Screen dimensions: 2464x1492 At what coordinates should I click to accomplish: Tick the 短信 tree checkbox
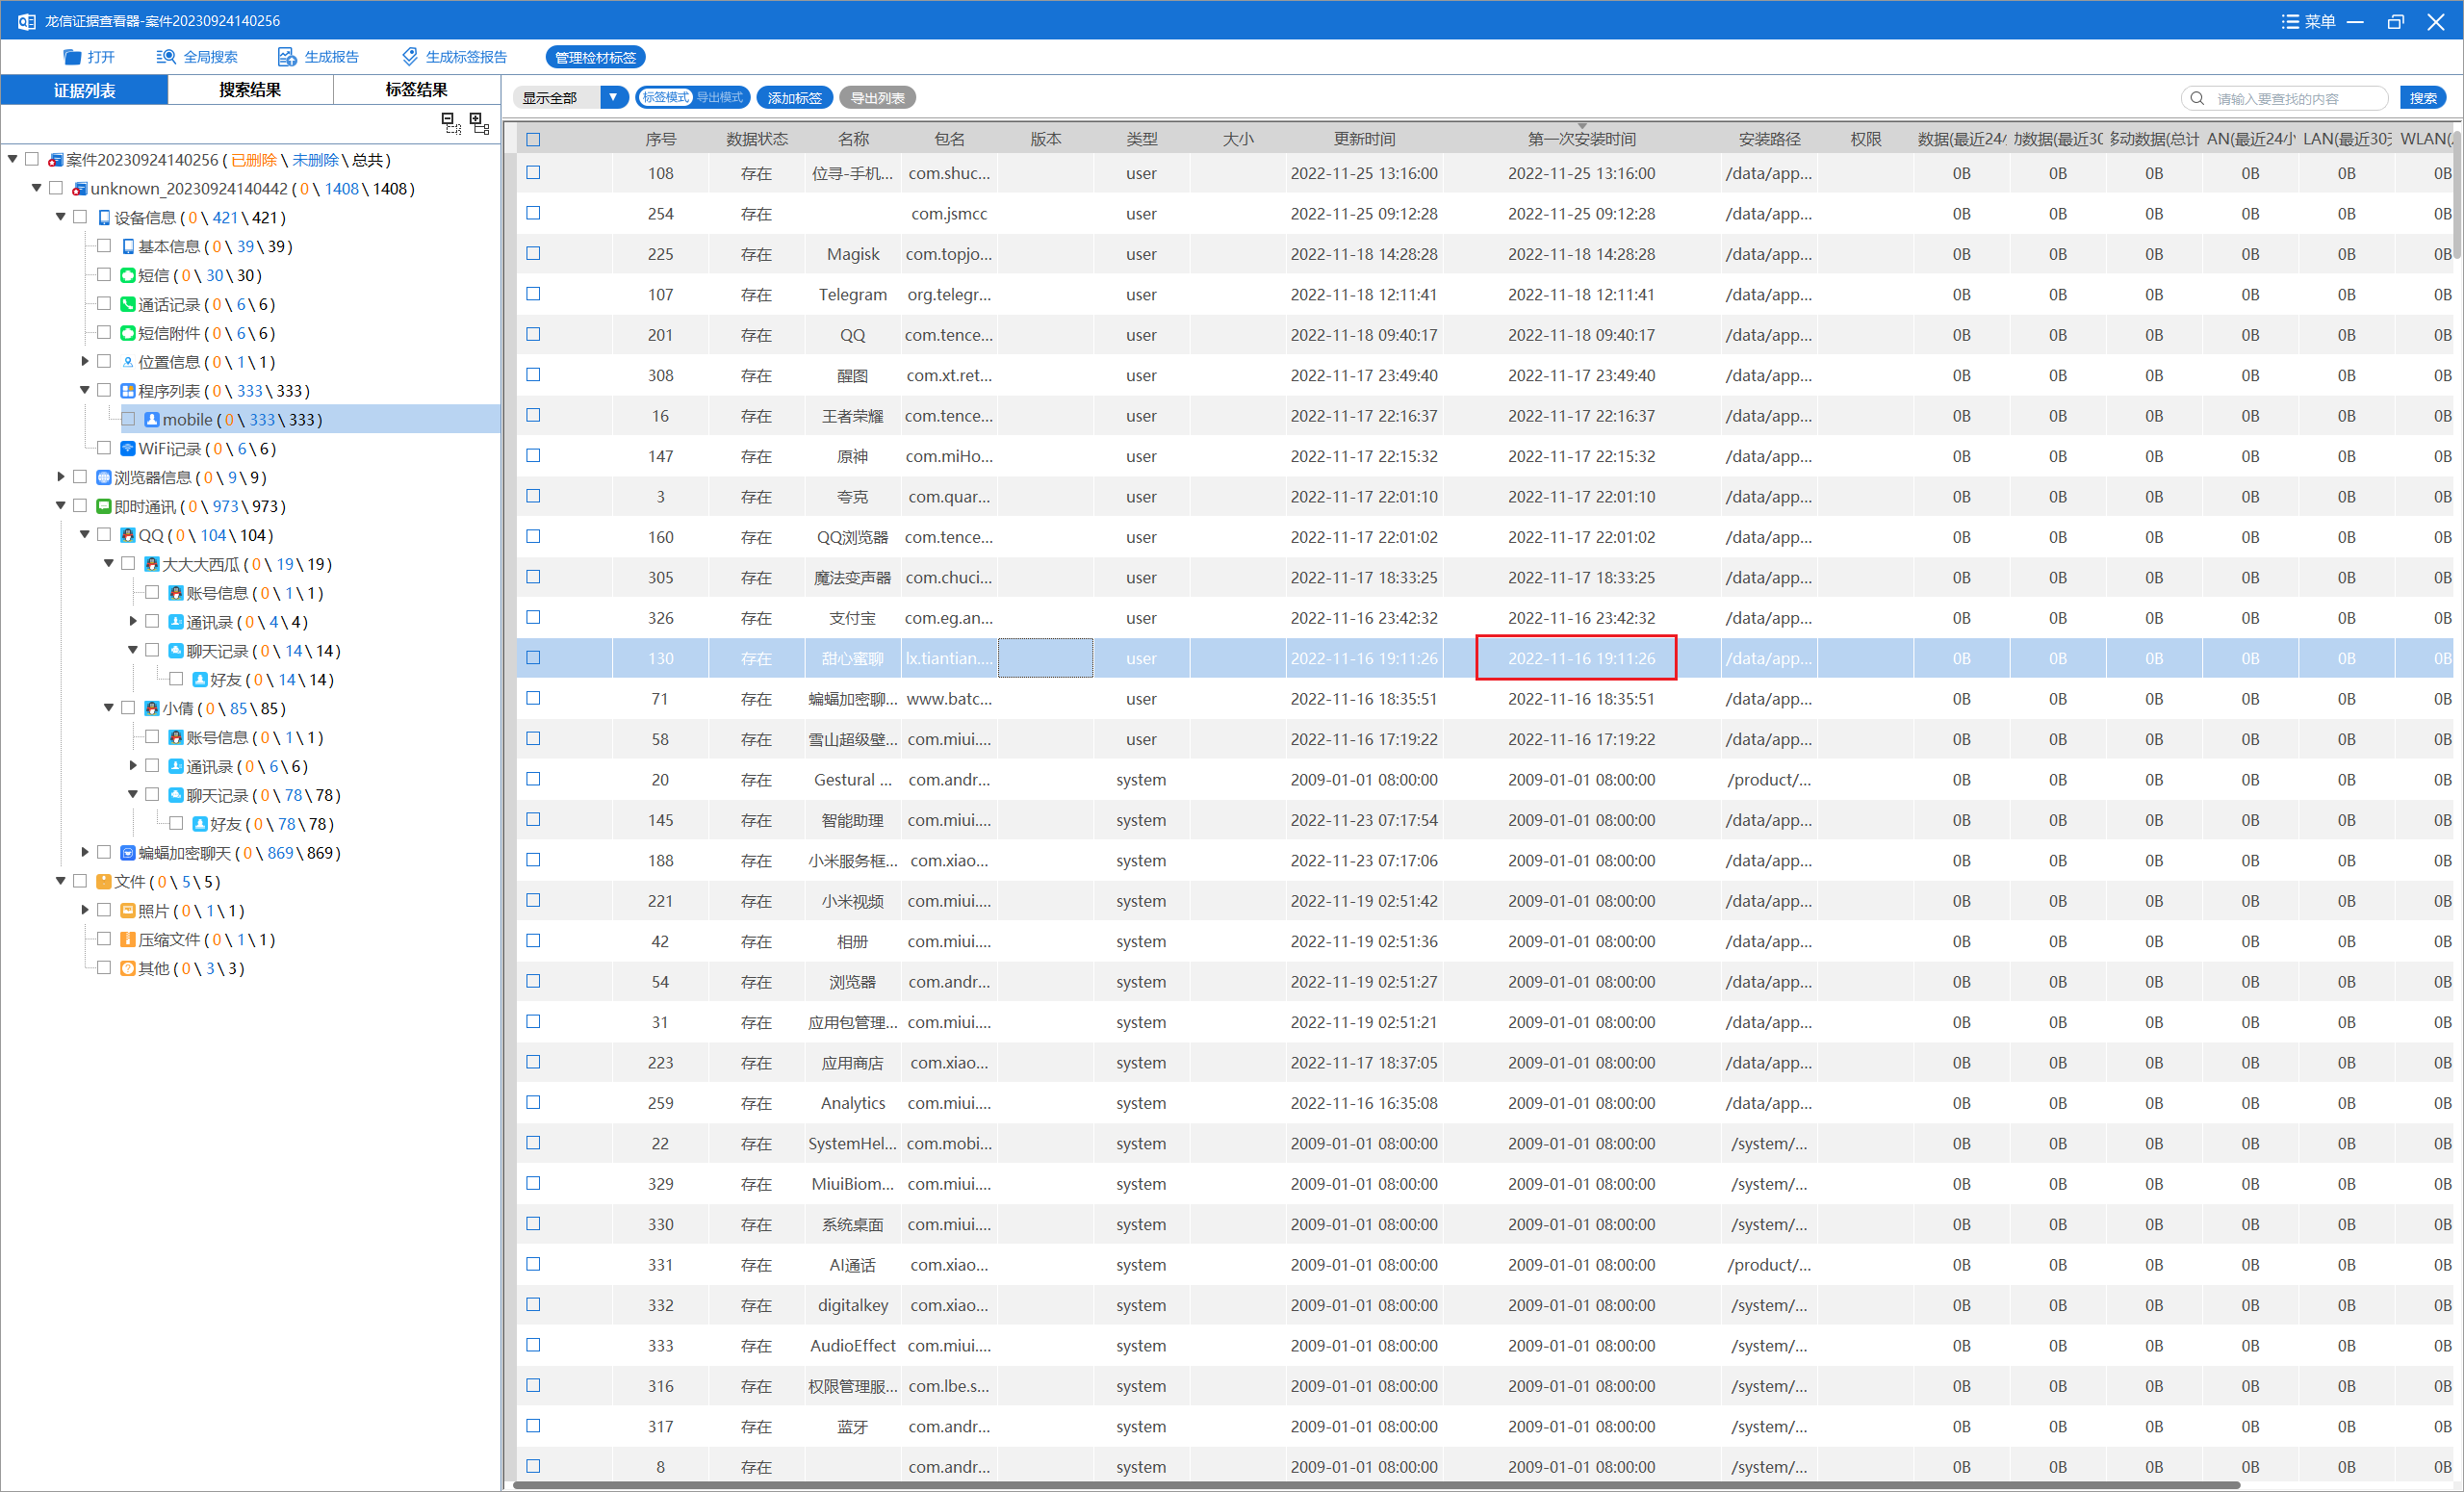pyautogui.click(x=104, y=274)
